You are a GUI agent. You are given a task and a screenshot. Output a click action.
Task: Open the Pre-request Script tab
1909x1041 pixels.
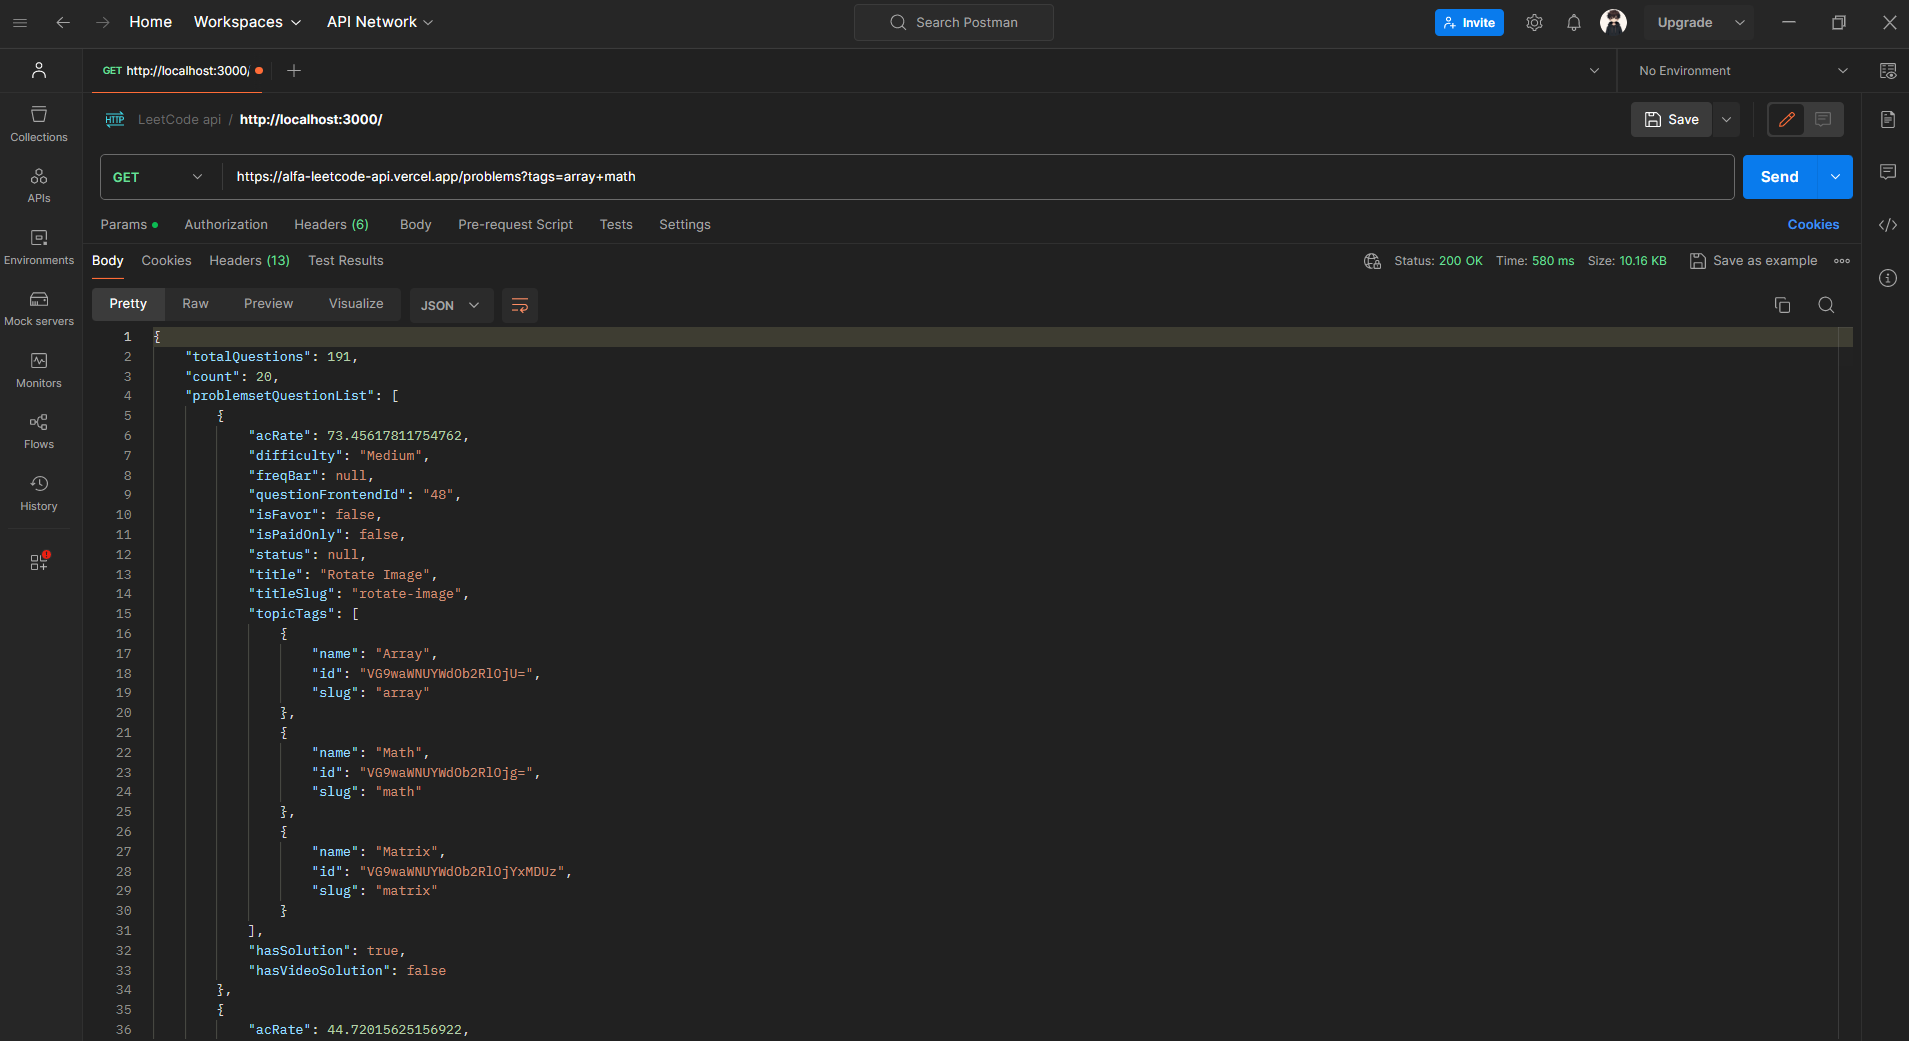click(x=515, y=225)
